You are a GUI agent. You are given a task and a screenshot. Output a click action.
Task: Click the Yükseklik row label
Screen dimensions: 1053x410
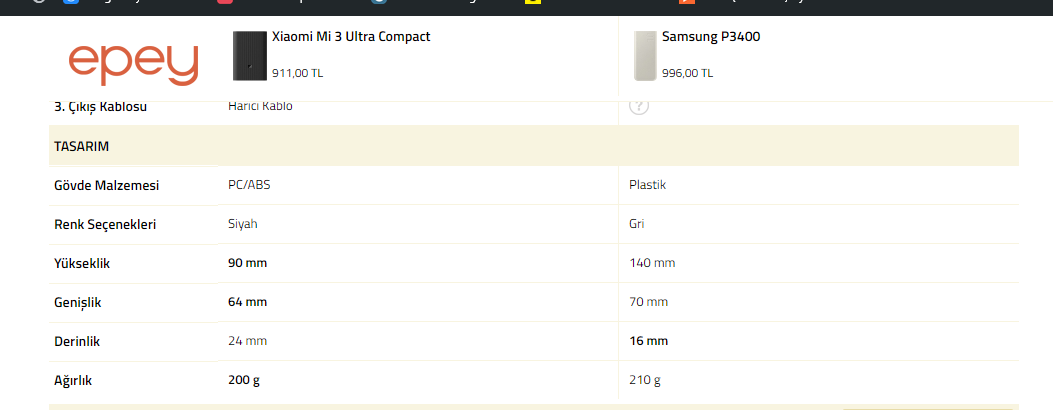pos(82,263)
